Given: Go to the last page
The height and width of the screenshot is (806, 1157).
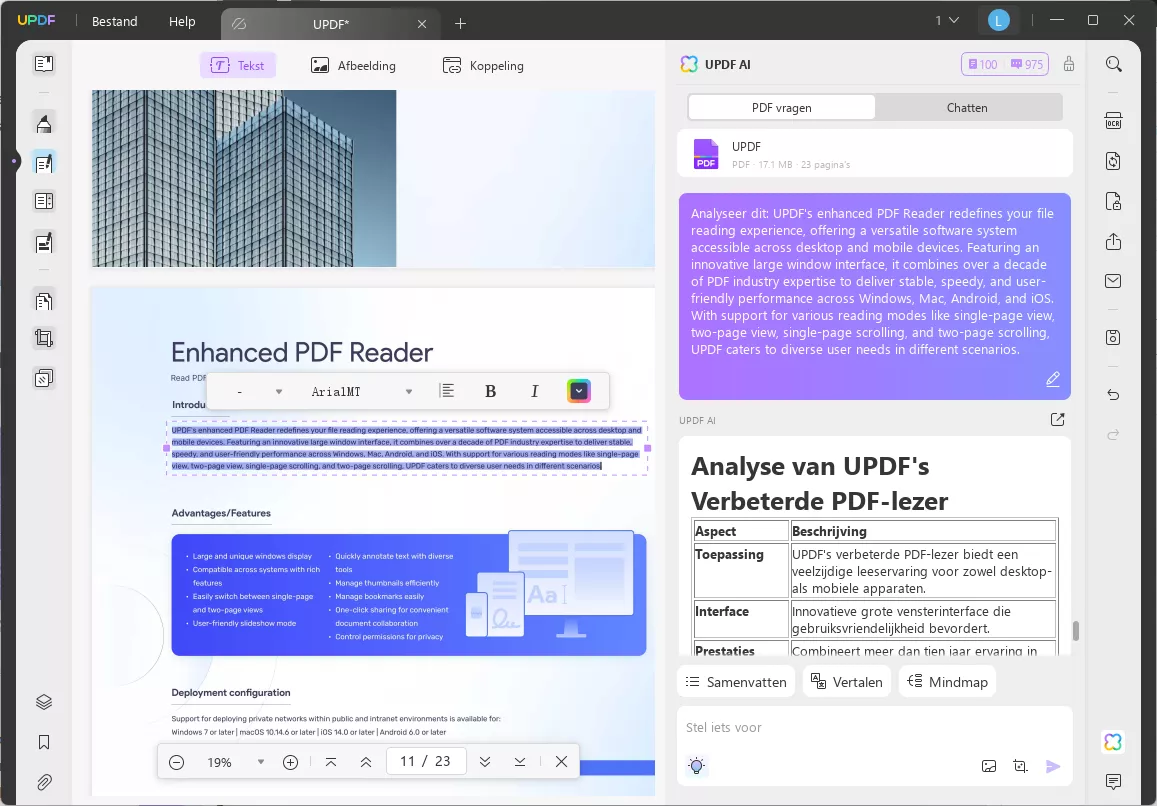Looking at the screenshot, I should pyautogui.click(x=519, y=762).
